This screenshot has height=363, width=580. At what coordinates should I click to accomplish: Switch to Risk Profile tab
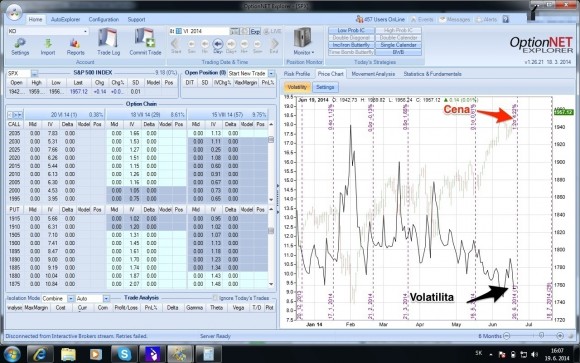pyautogui.click(x=297, y=74)
